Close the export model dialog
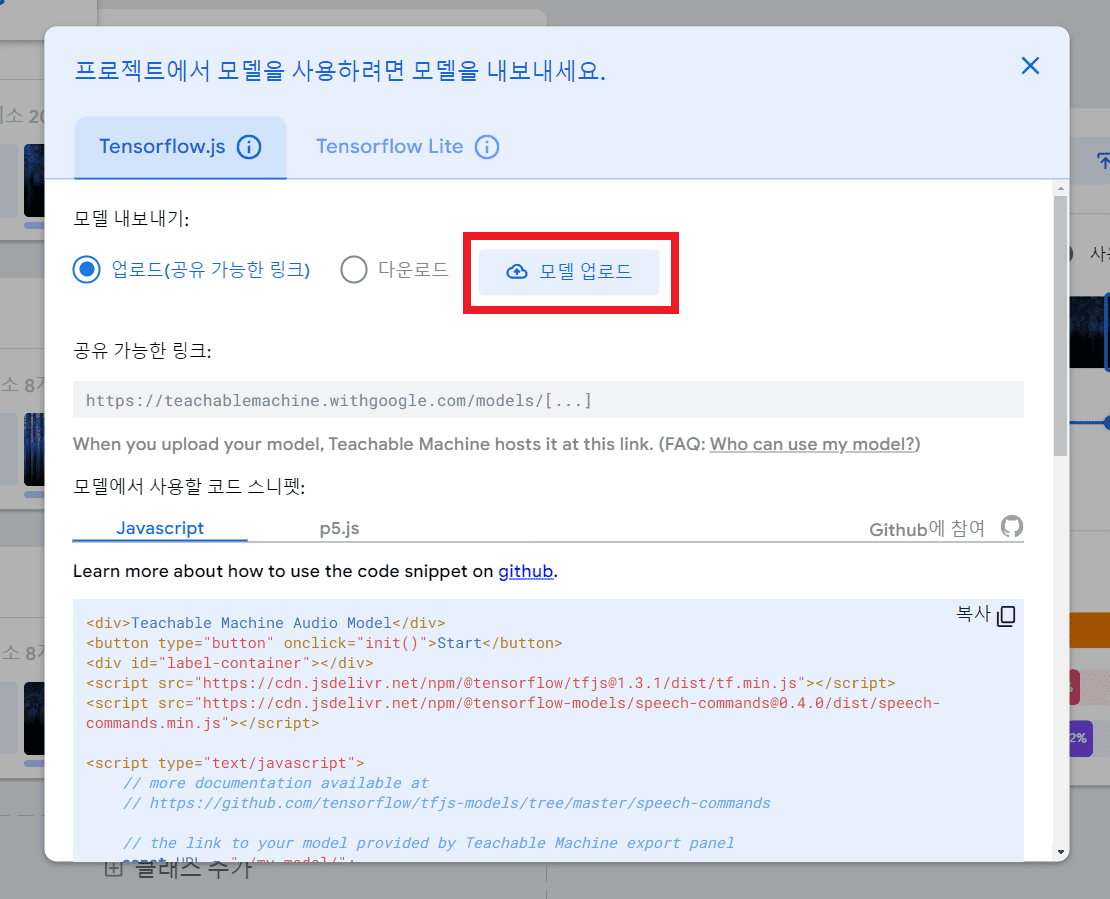 pyautogui.click(x=1030, y=66)
